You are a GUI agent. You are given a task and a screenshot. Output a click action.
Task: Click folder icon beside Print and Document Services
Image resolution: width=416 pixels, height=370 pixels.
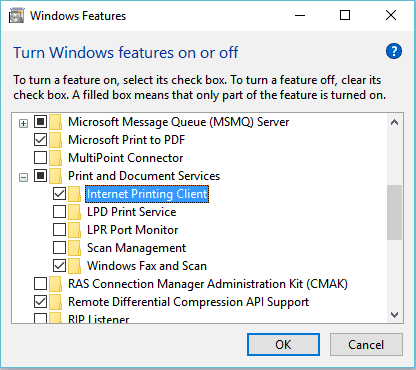(x=55, y=176)
